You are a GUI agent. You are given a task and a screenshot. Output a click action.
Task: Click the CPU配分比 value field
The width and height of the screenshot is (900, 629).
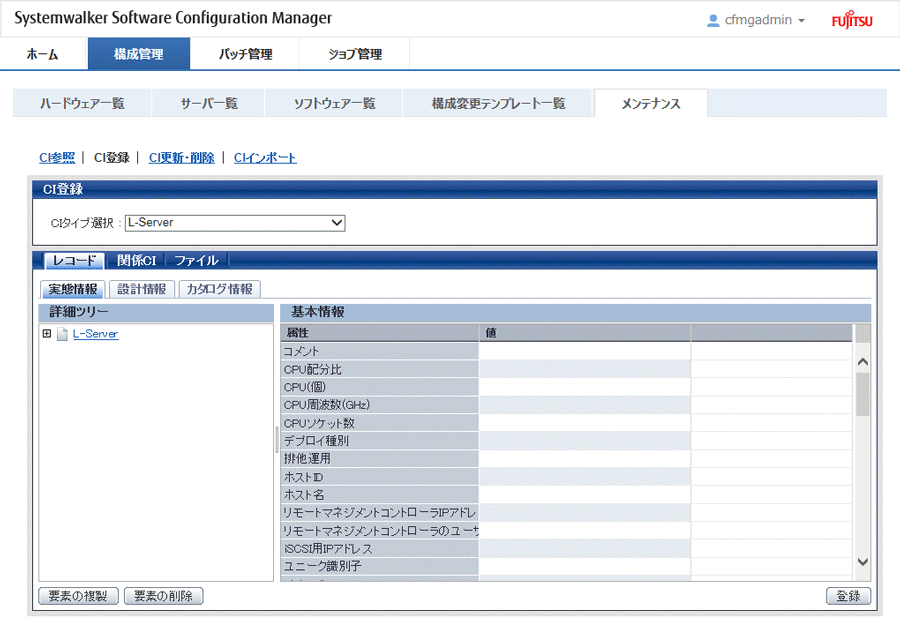[x=584, y=369]
